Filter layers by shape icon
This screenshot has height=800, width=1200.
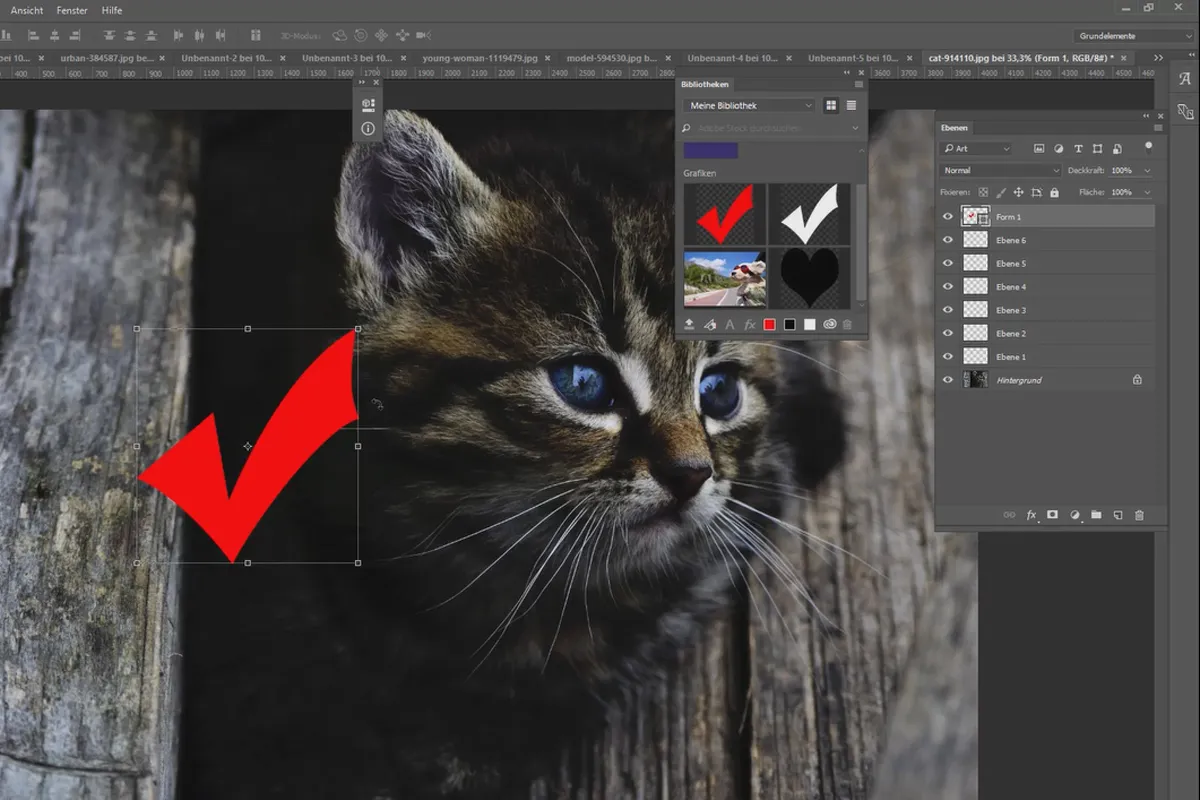(1098, 148)
